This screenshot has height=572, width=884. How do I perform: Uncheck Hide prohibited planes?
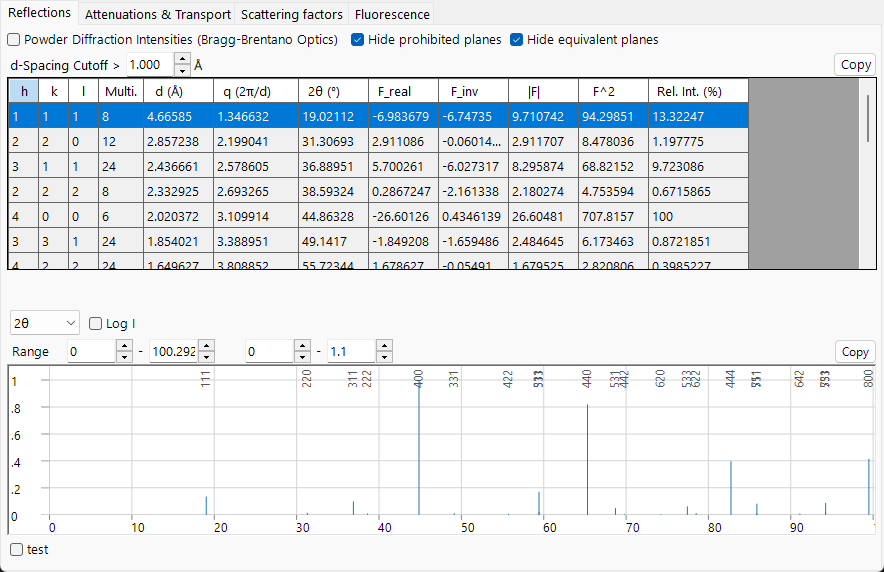[357, 39]
